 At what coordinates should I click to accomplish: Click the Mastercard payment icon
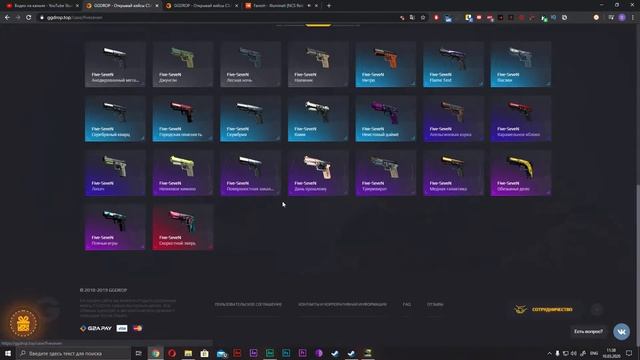point(138,328)
